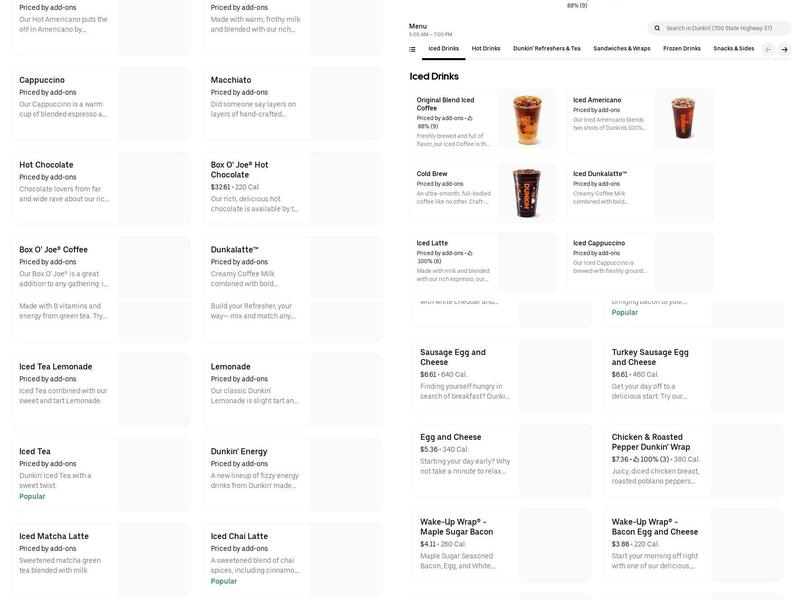Open the Egg and Cheese sandwich
This screenshot has height=600, width=800.
[x=502, y=461]
